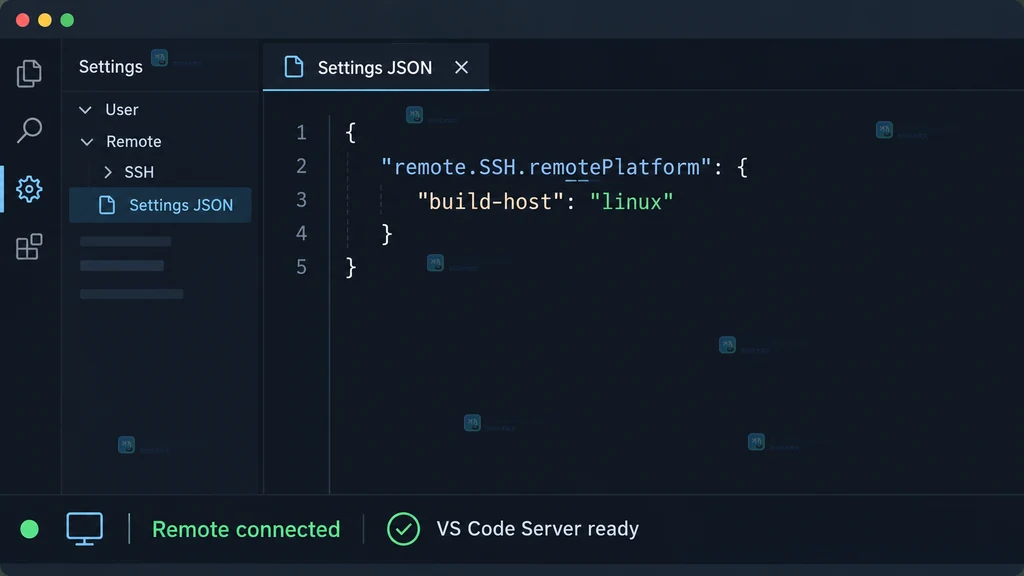
Task: Collapse the User section chevron
Action: [85, 110]
